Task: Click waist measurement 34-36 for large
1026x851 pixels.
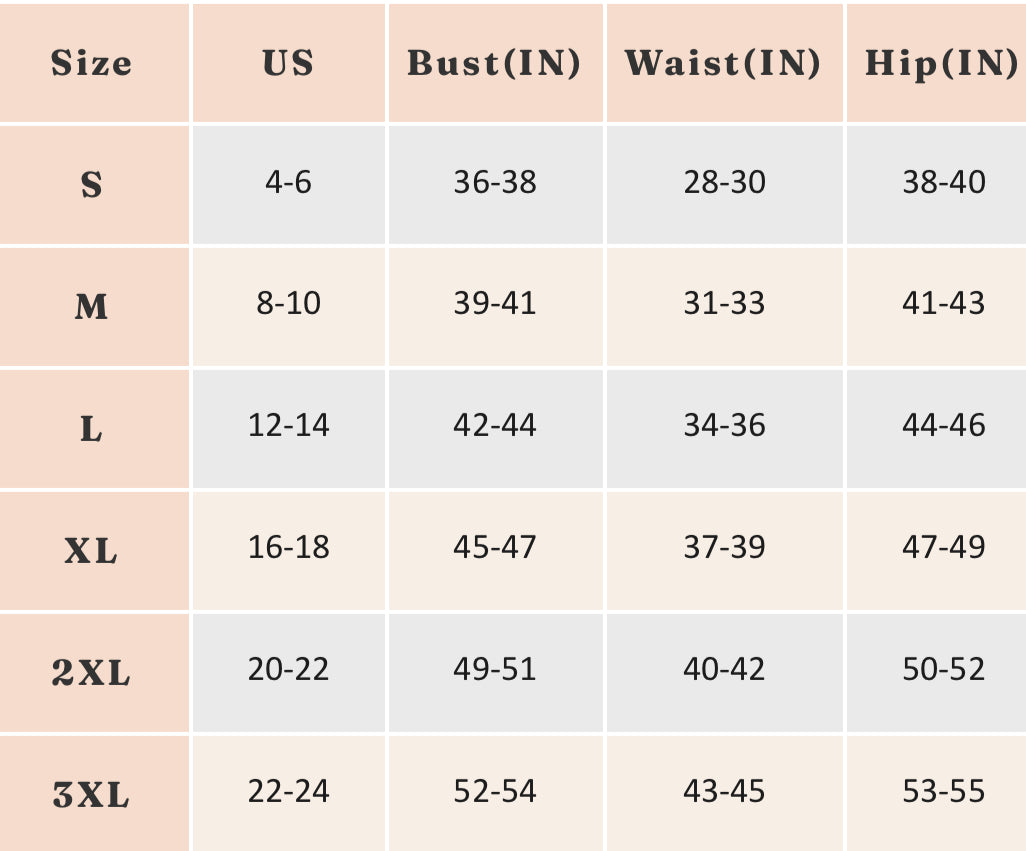Action: pos(724,425)
